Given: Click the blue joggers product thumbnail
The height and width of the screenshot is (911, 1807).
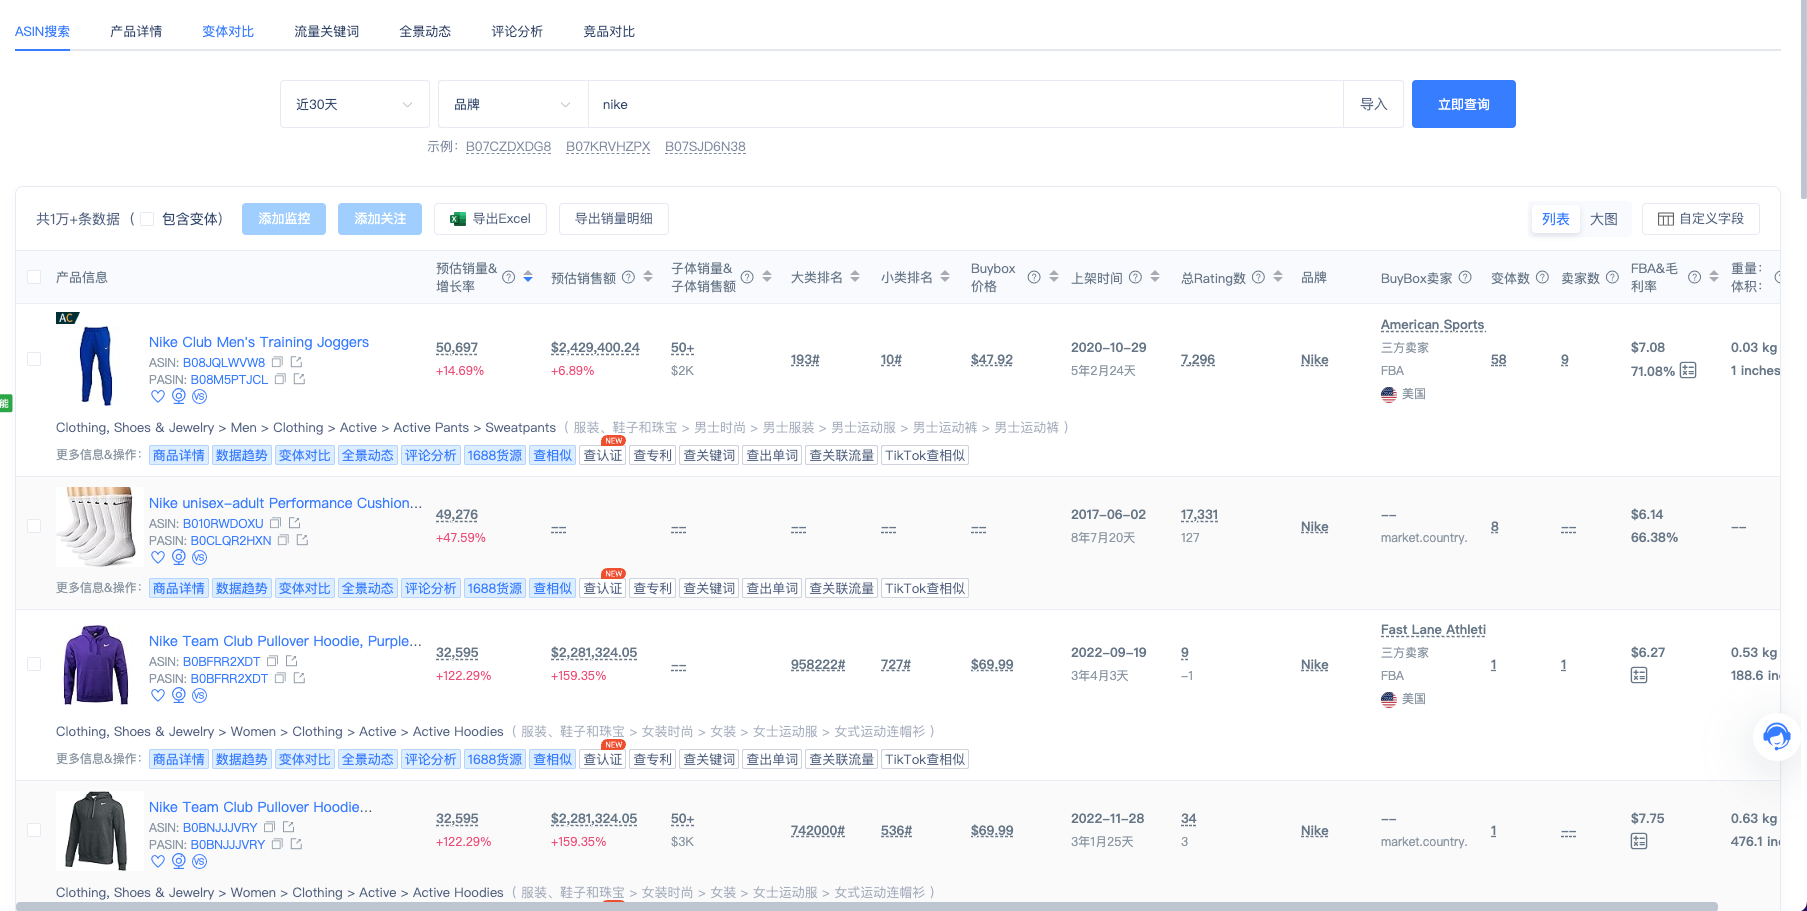Looking at the screenshot, I should pyautogui.click(x=96, y=364).
